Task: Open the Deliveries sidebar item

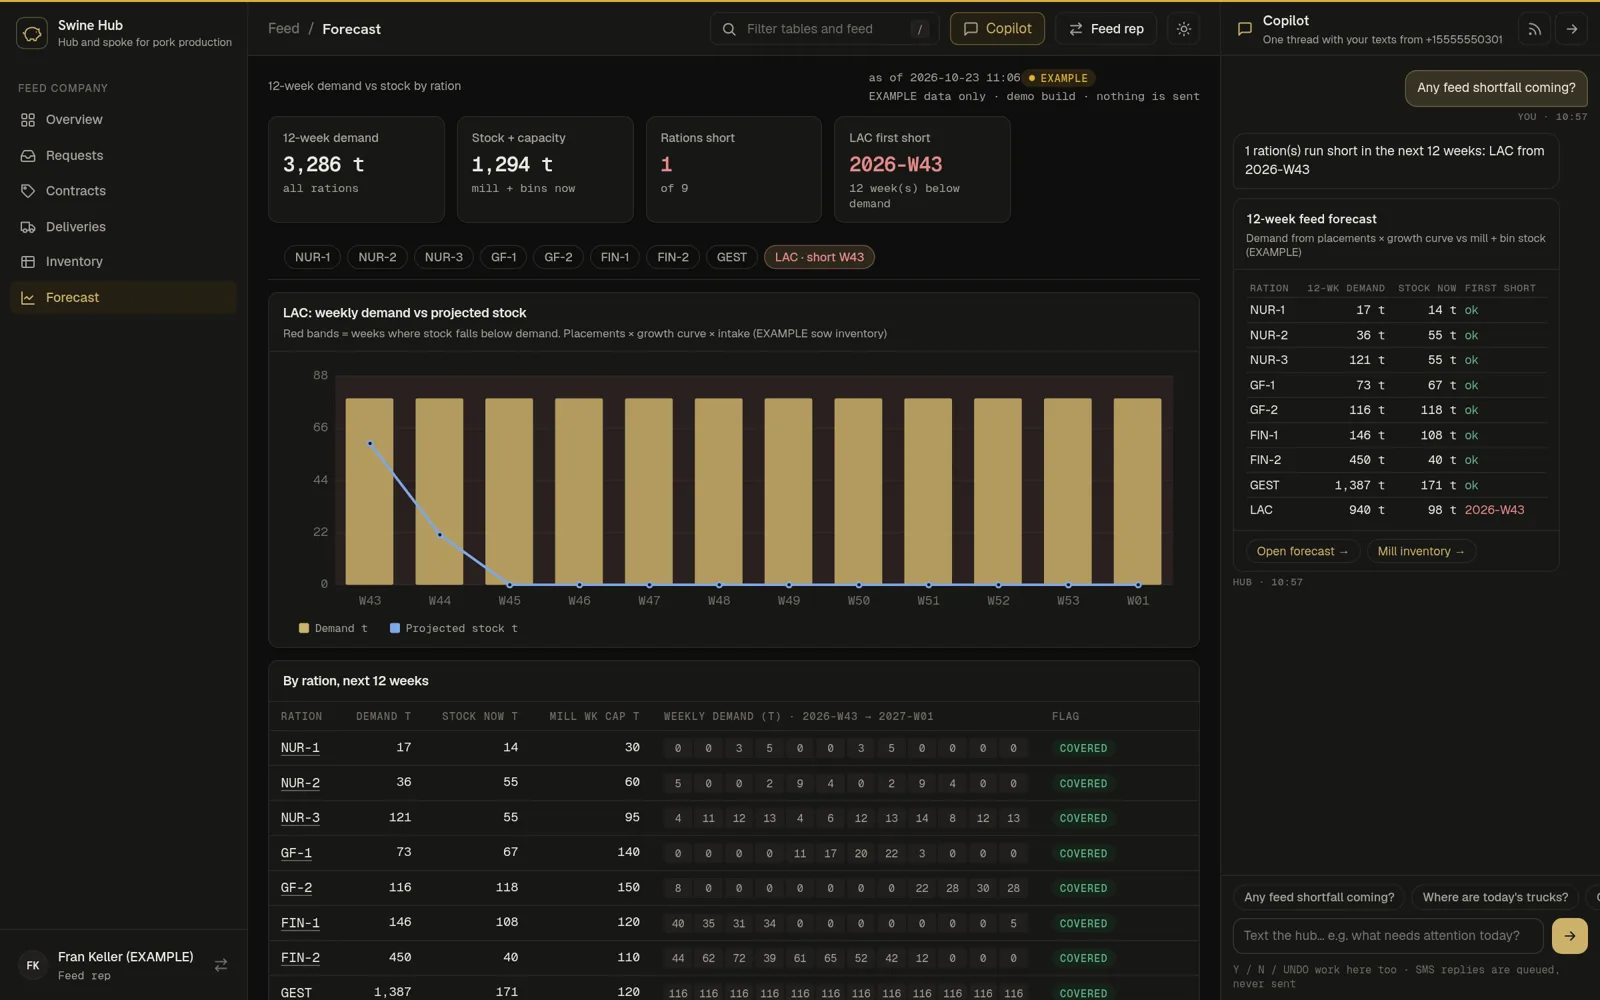Action: click(123, 227)
